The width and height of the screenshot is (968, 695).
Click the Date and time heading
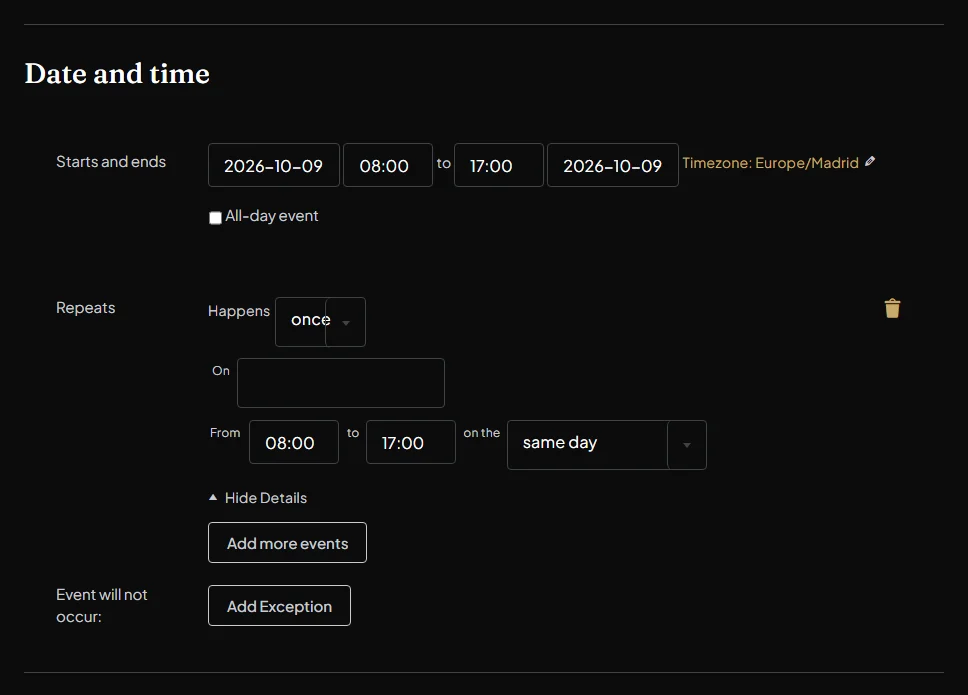point(117,73)
